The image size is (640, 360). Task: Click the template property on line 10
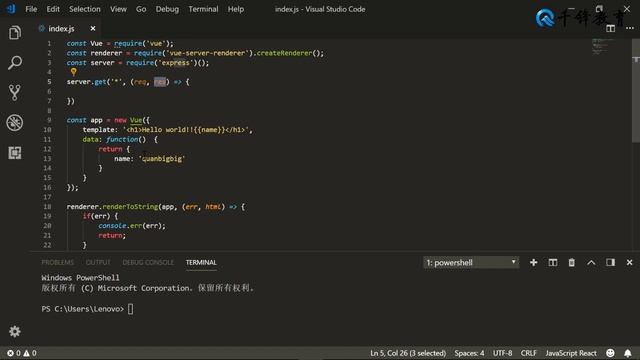pyautogui.click(x=98, y=130)
